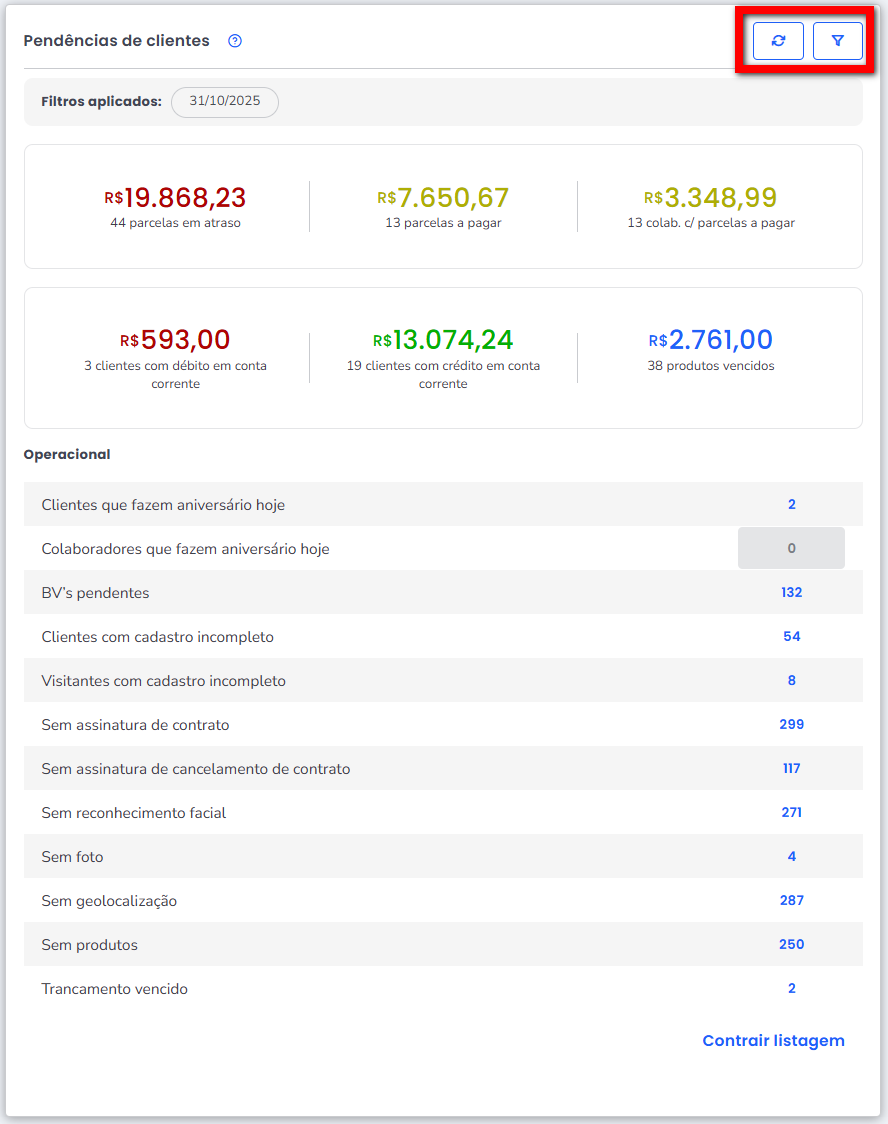Click the refresh icon button
The width and height of the screenshot is (888, 1124).
778,41
